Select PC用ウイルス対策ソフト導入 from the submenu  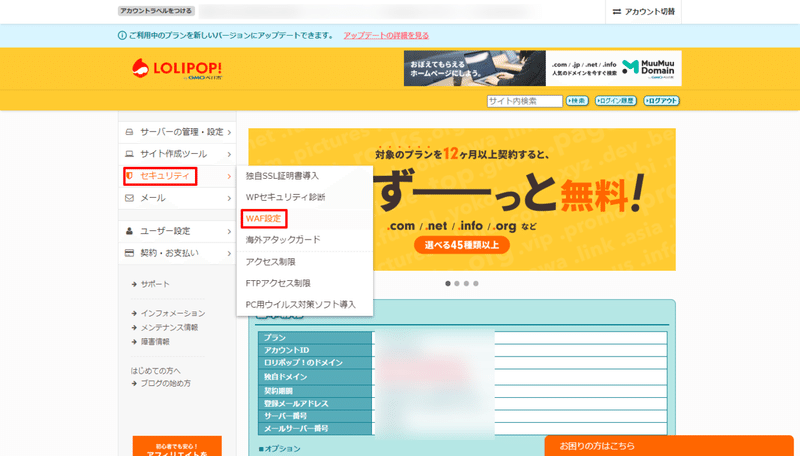[301, 305]
